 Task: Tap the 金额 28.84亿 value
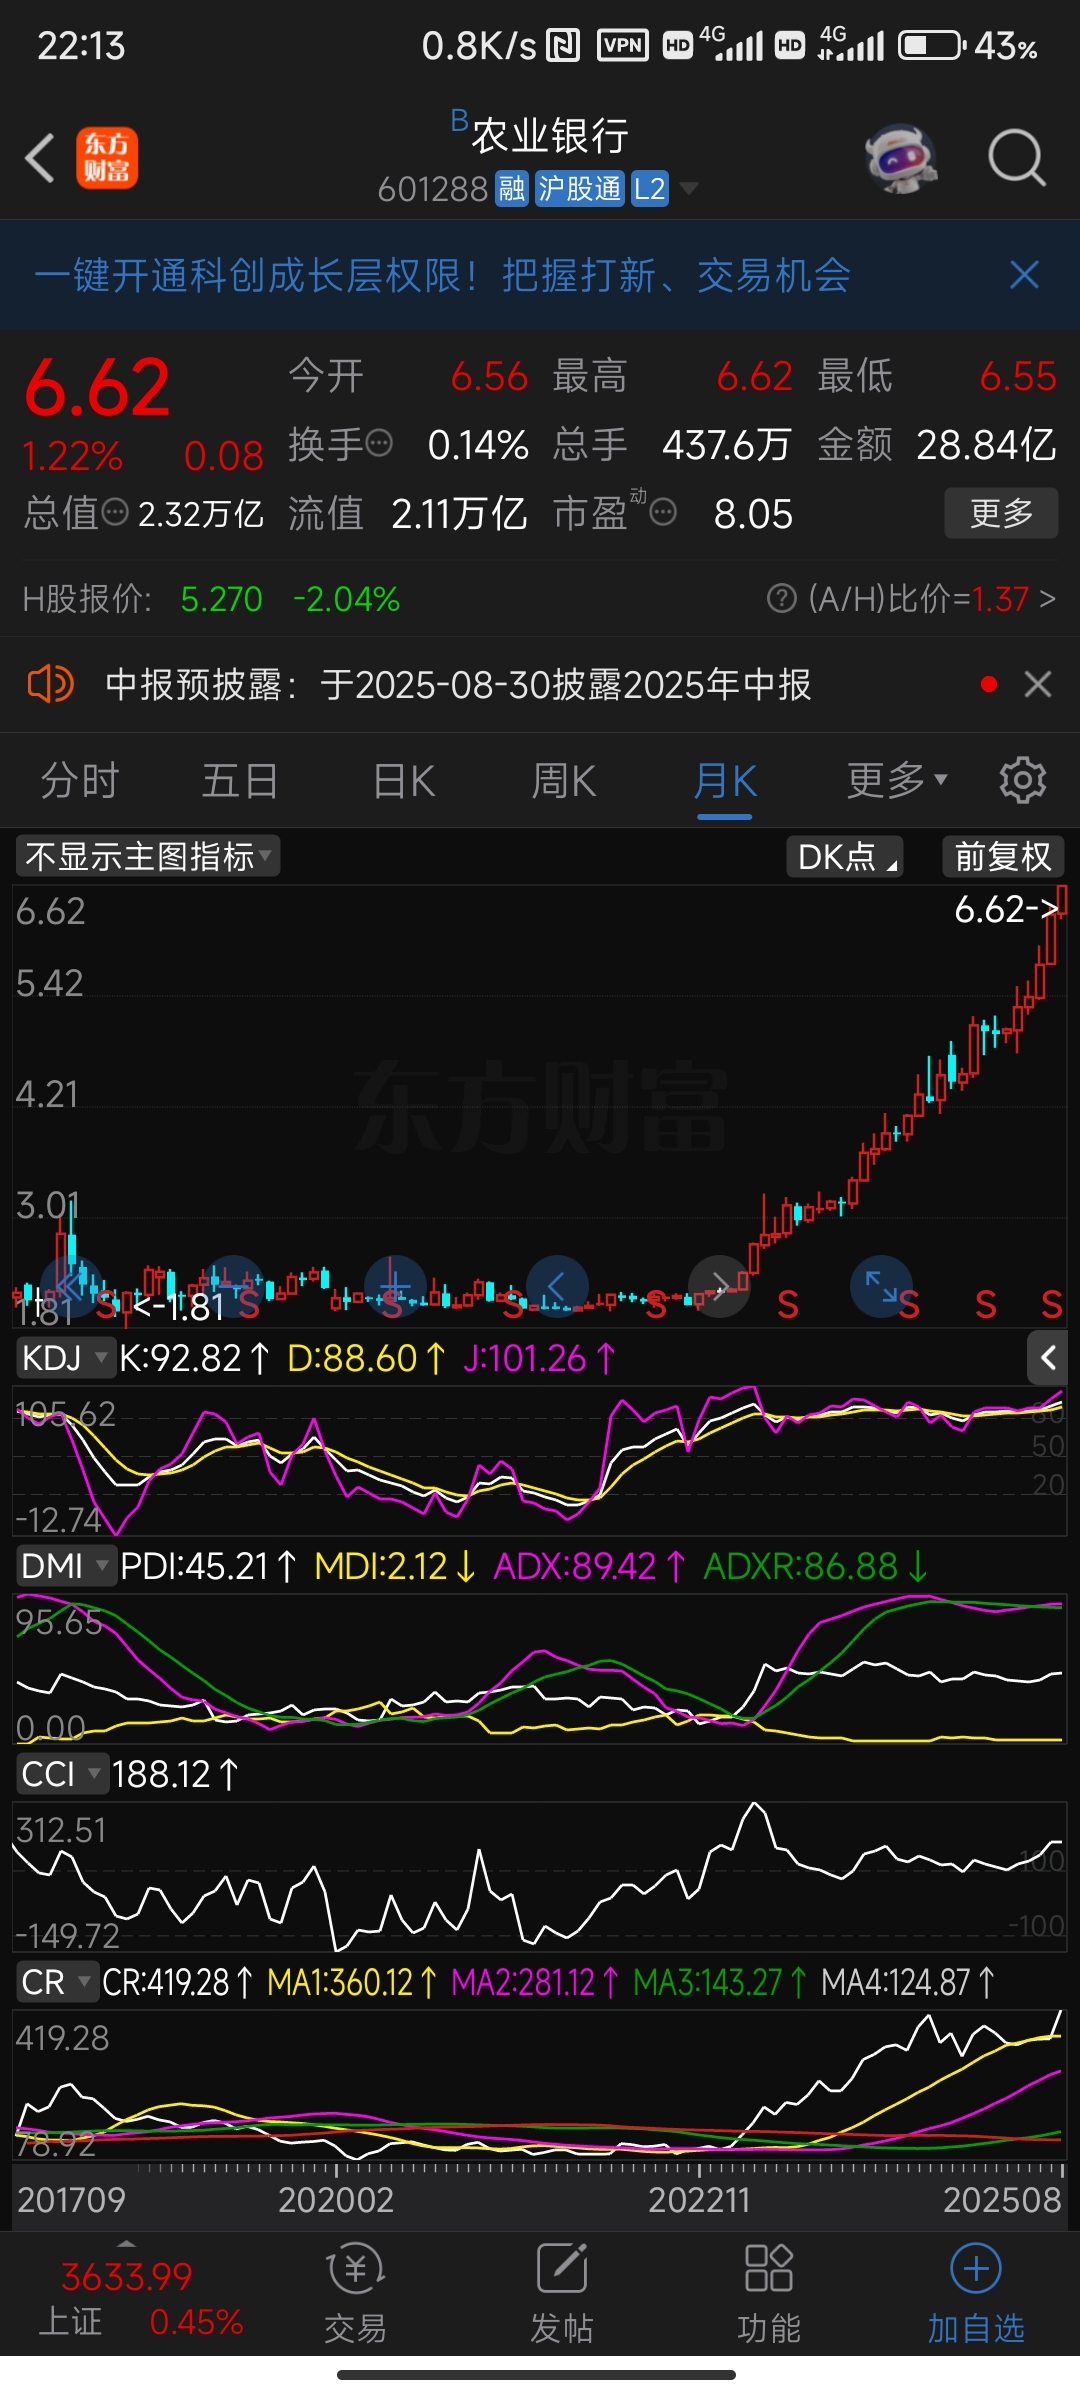tap(986, 444)
